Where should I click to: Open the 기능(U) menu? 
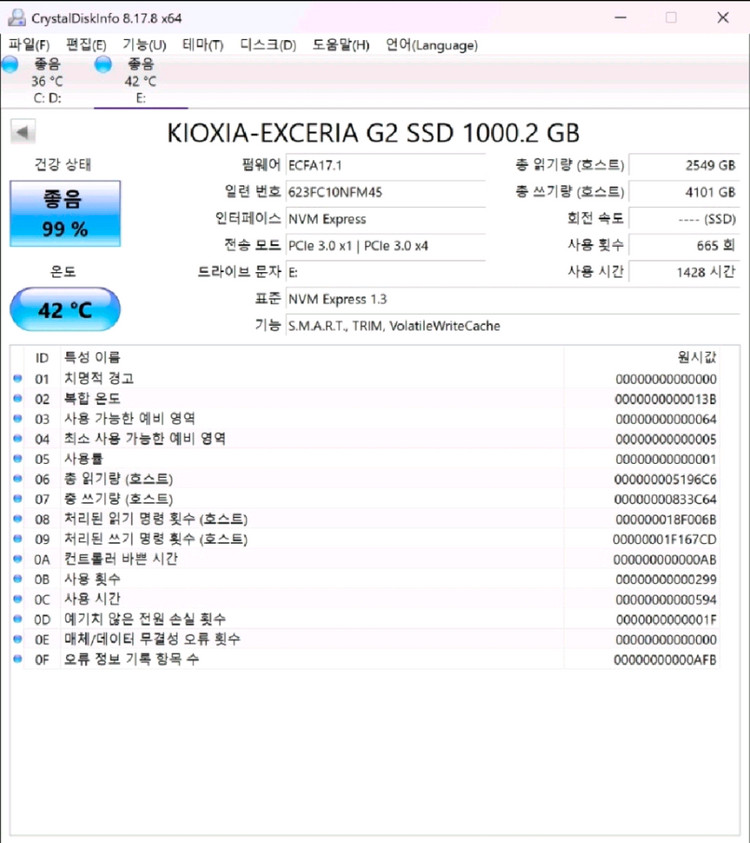click(145, 45)
